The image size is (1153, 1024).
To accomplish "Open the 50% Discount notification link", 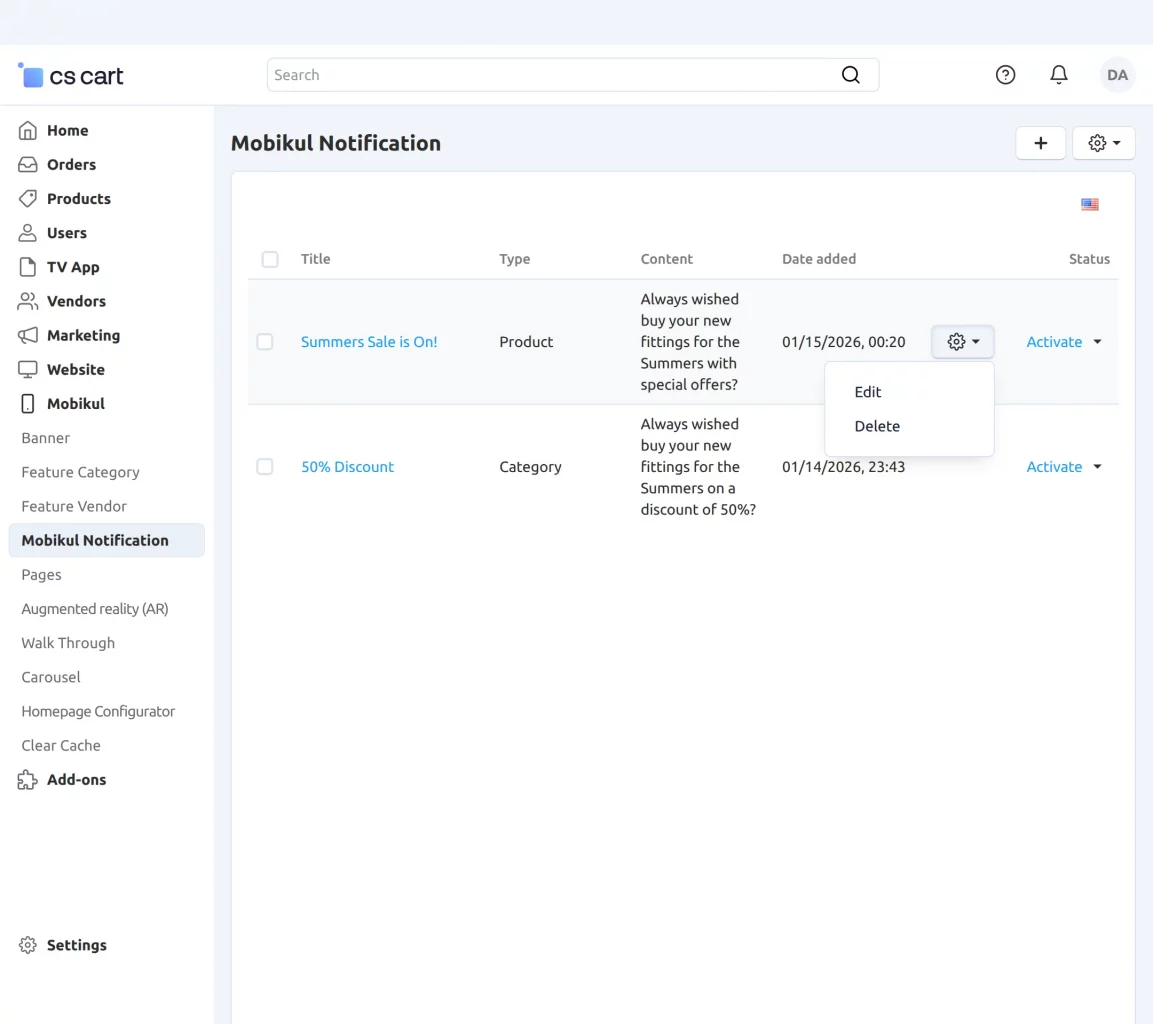I will pyautogui.click(x=347, y=467).
